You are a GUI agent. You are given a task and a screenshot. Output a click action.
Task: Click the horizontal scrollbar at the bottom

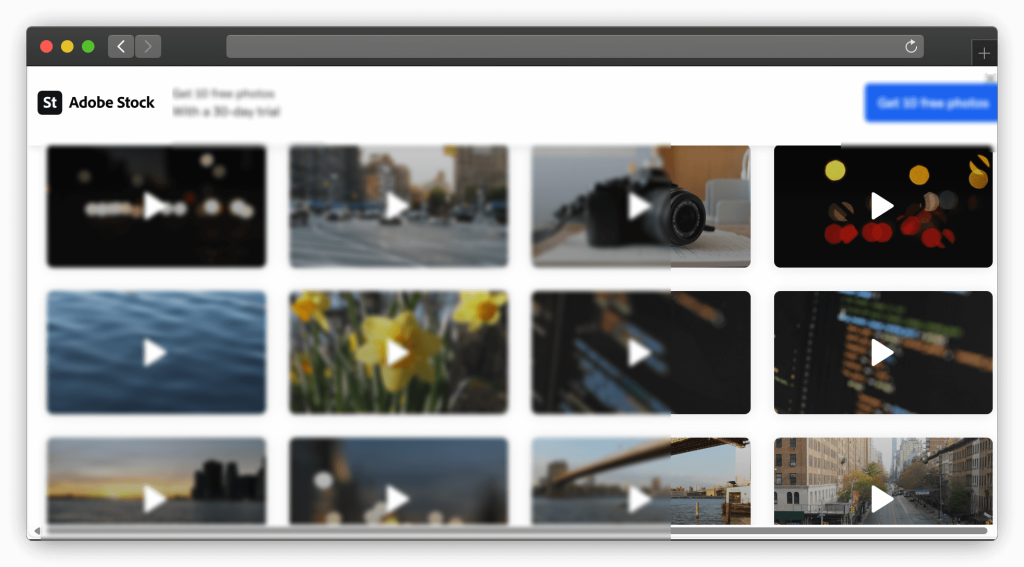pyautogui.click(x=500, y=531)
